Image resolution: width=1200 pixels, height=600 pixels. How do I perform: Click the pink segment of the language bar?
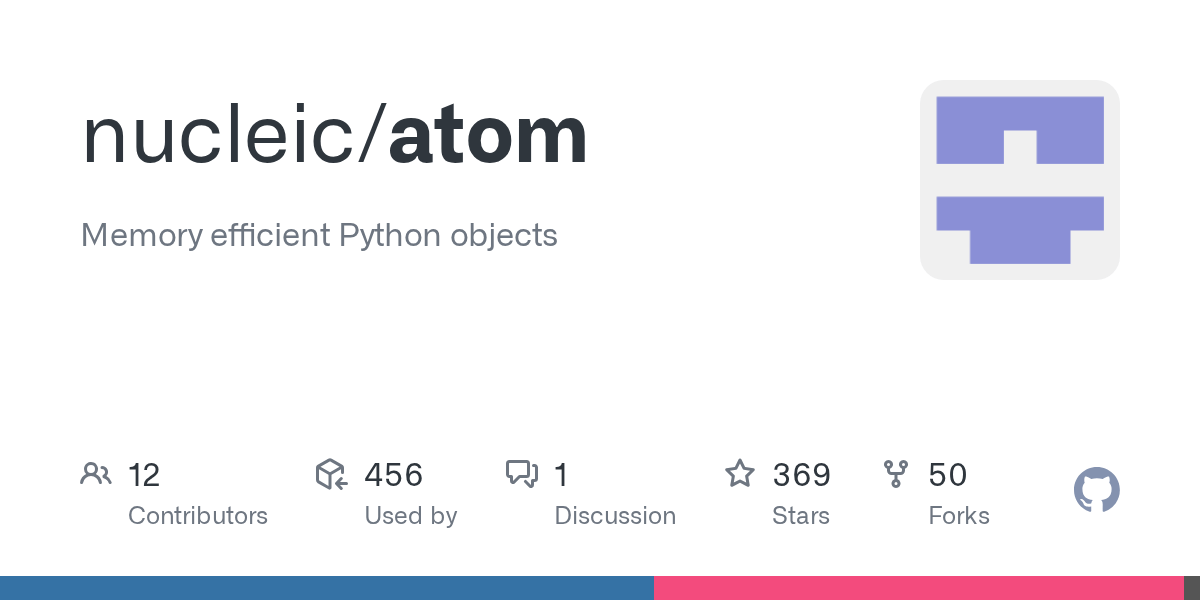click(x=918, y=588)
